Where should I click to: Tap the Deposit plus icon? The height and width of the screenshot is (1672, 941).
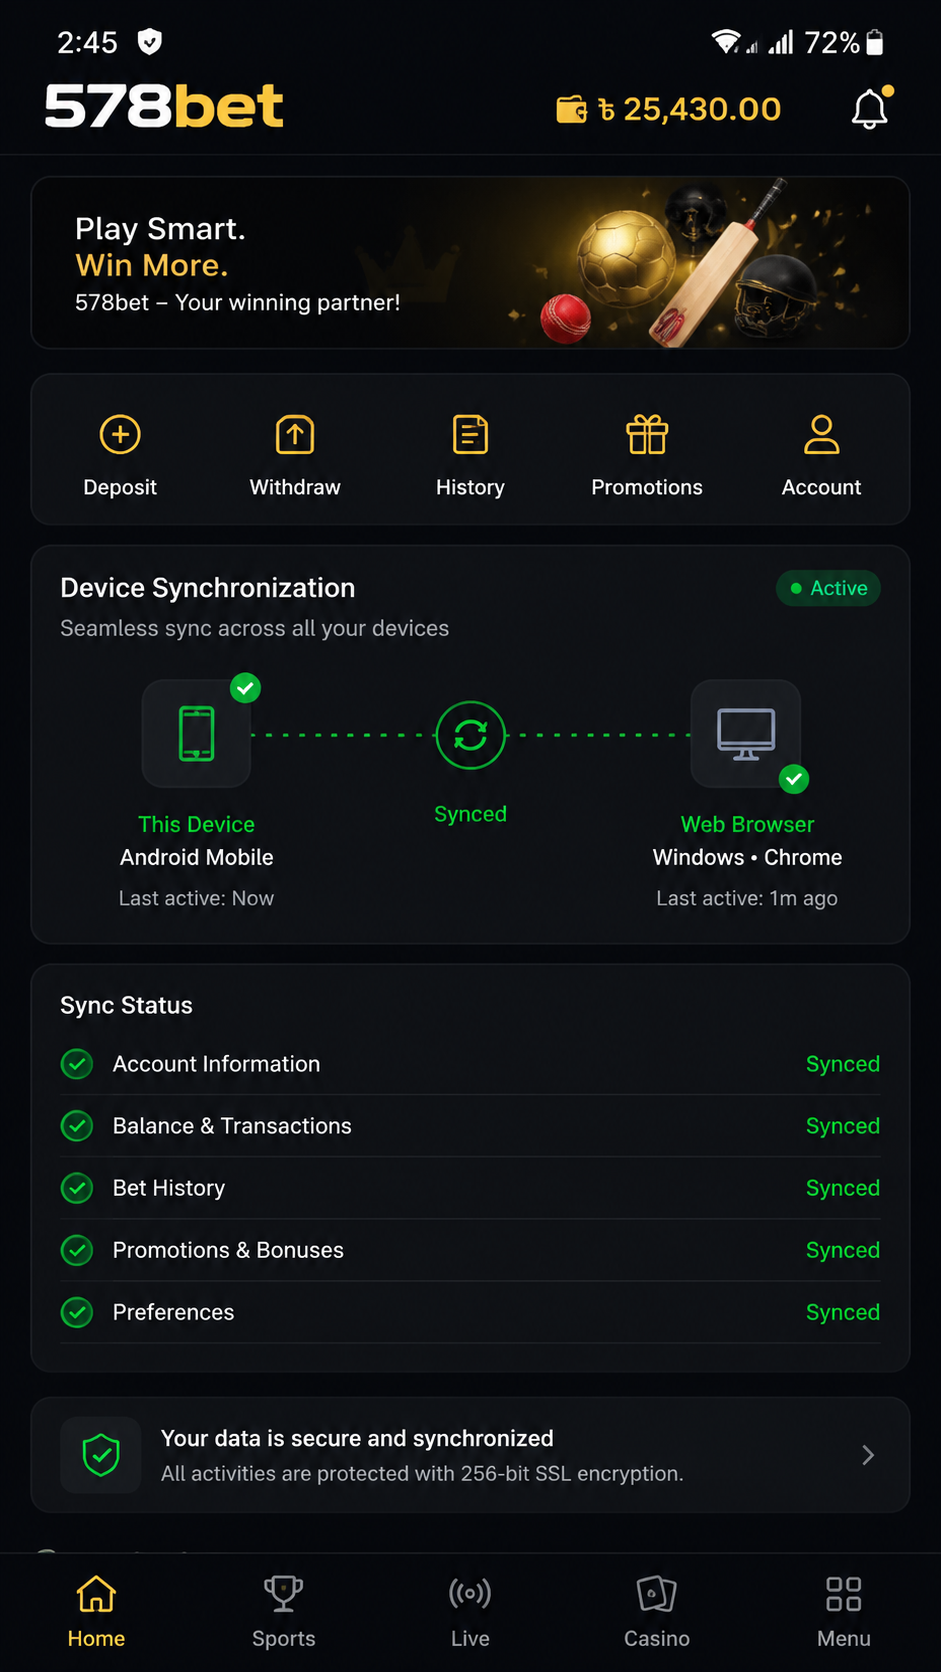[x=120, y=435]
